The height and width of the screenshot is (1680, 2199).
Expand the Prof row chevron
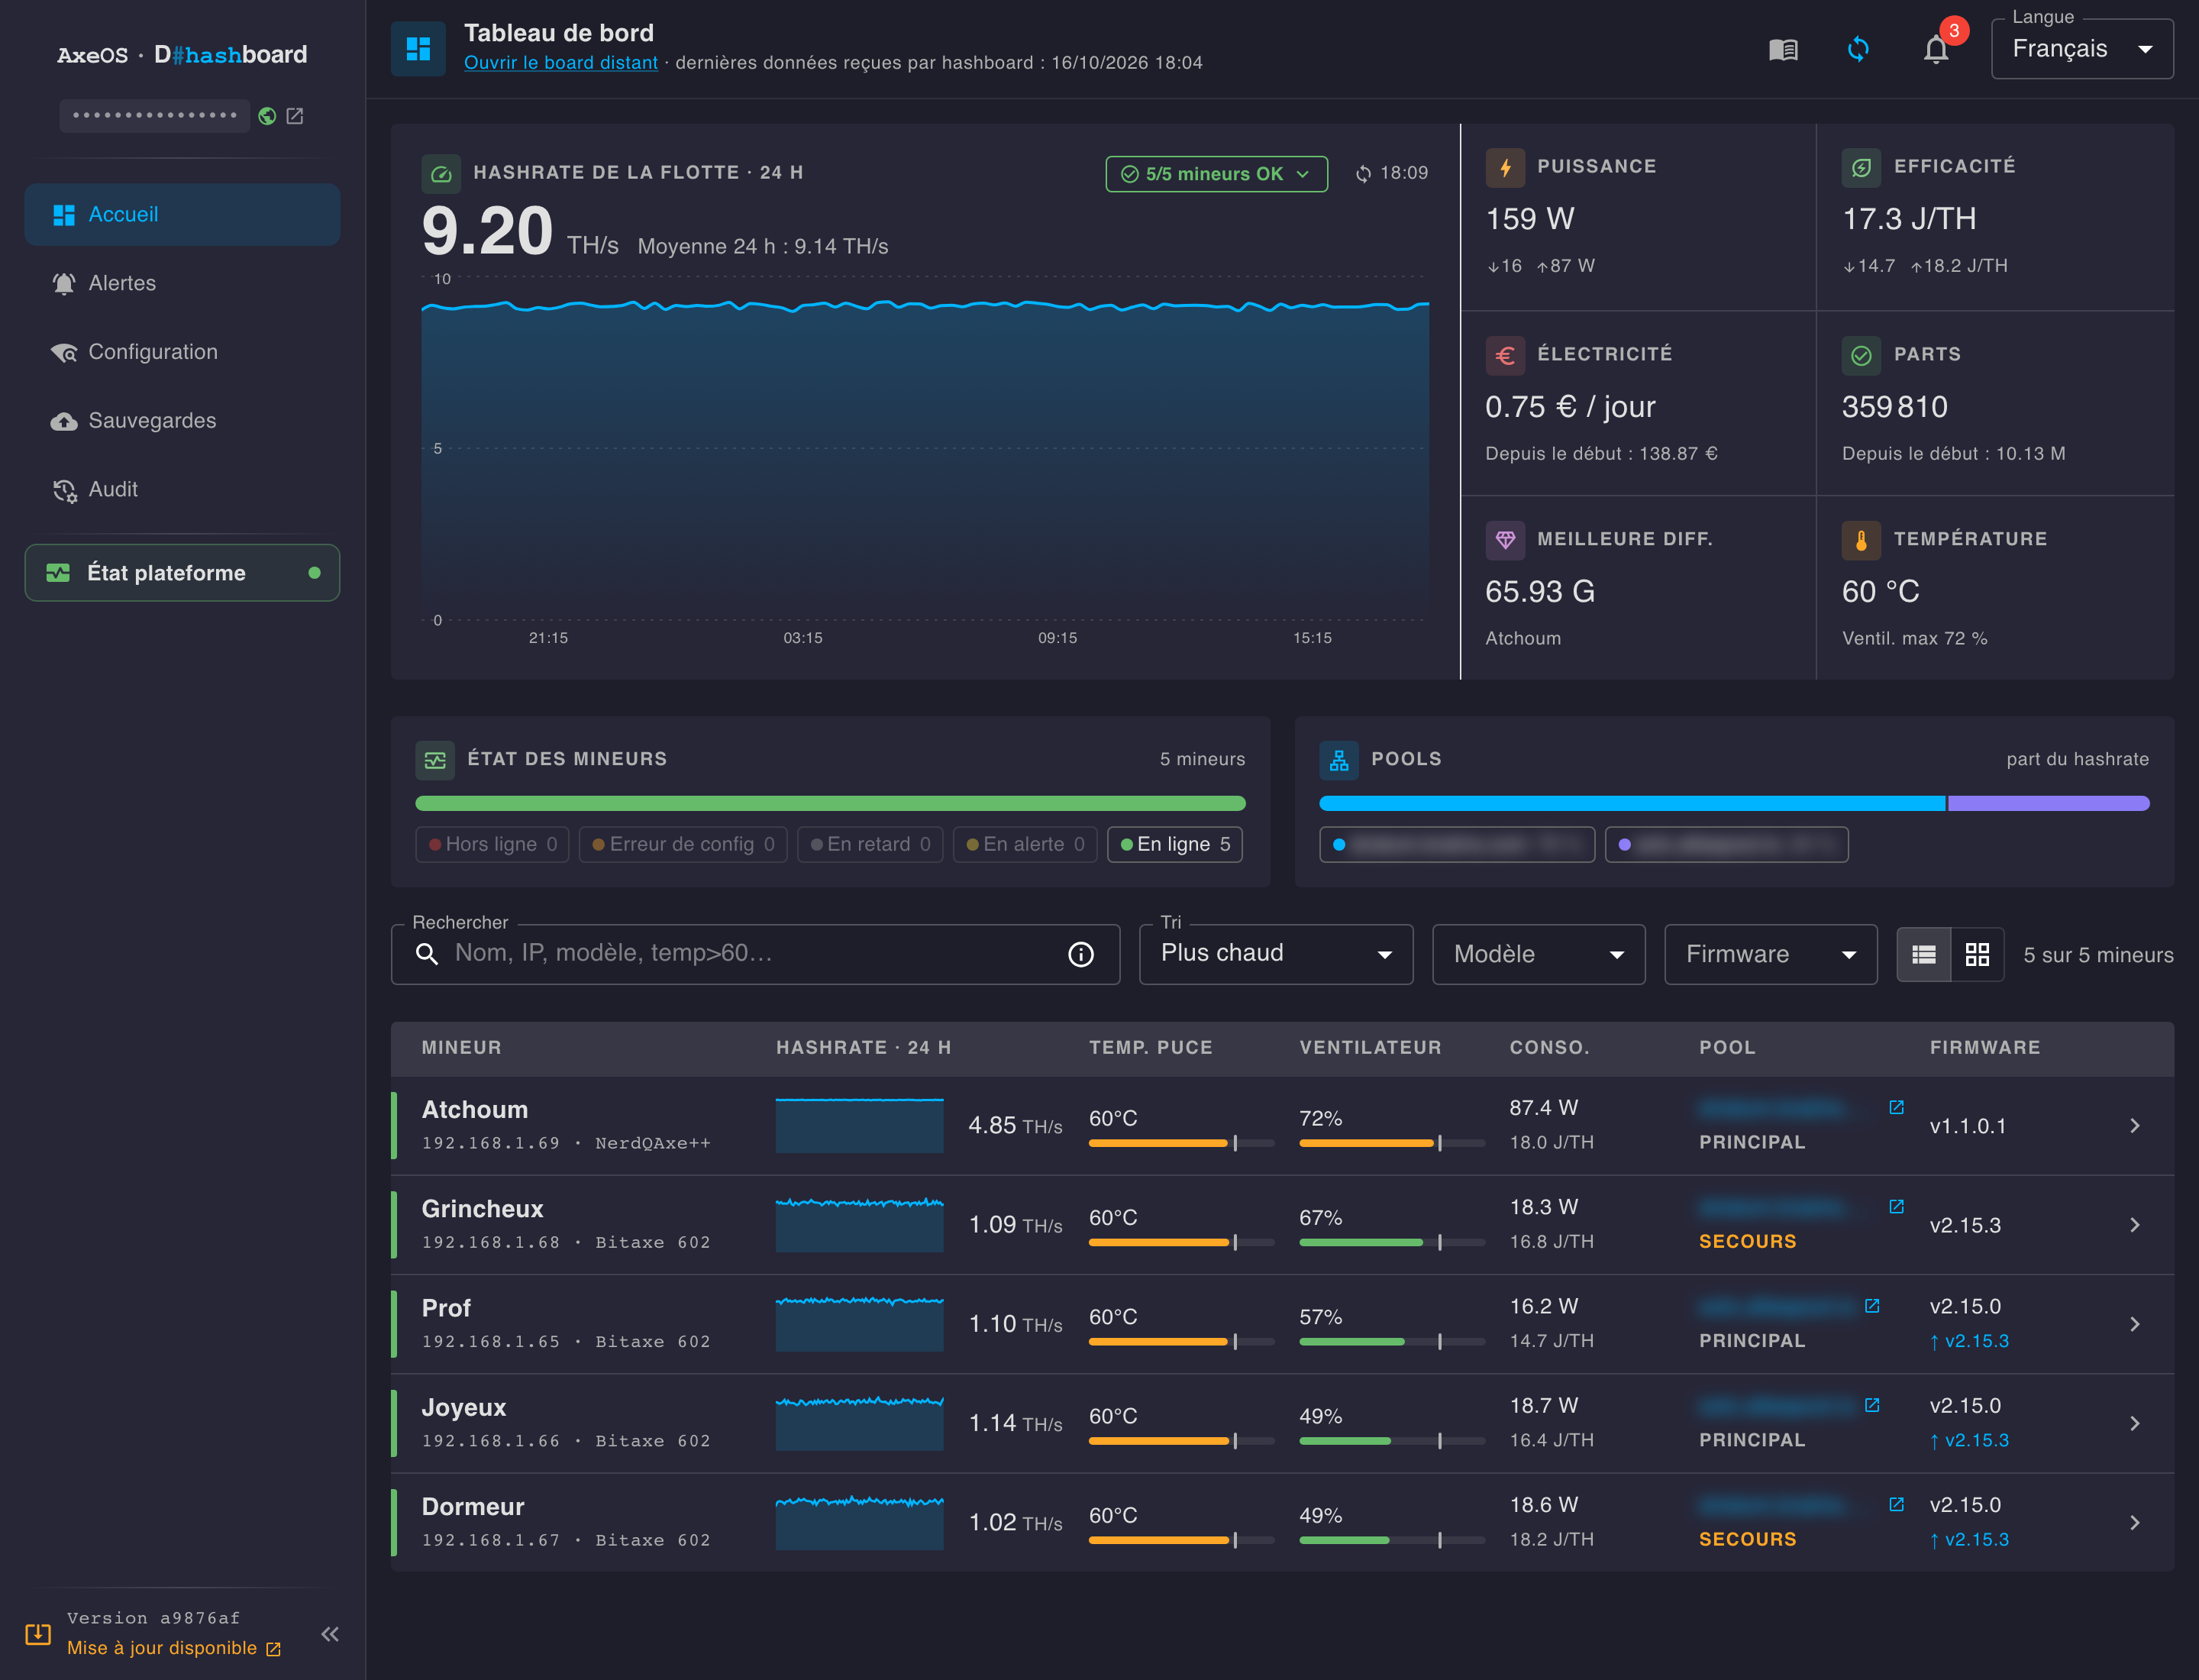(x=2135, y=1324)
